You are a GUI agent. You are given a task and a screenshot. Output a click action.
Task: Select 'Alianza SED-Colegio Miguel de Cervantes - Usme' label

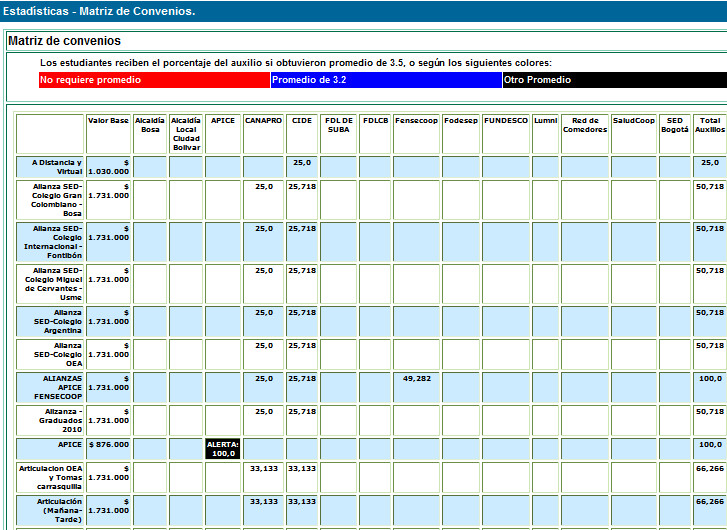coord(50,284)
